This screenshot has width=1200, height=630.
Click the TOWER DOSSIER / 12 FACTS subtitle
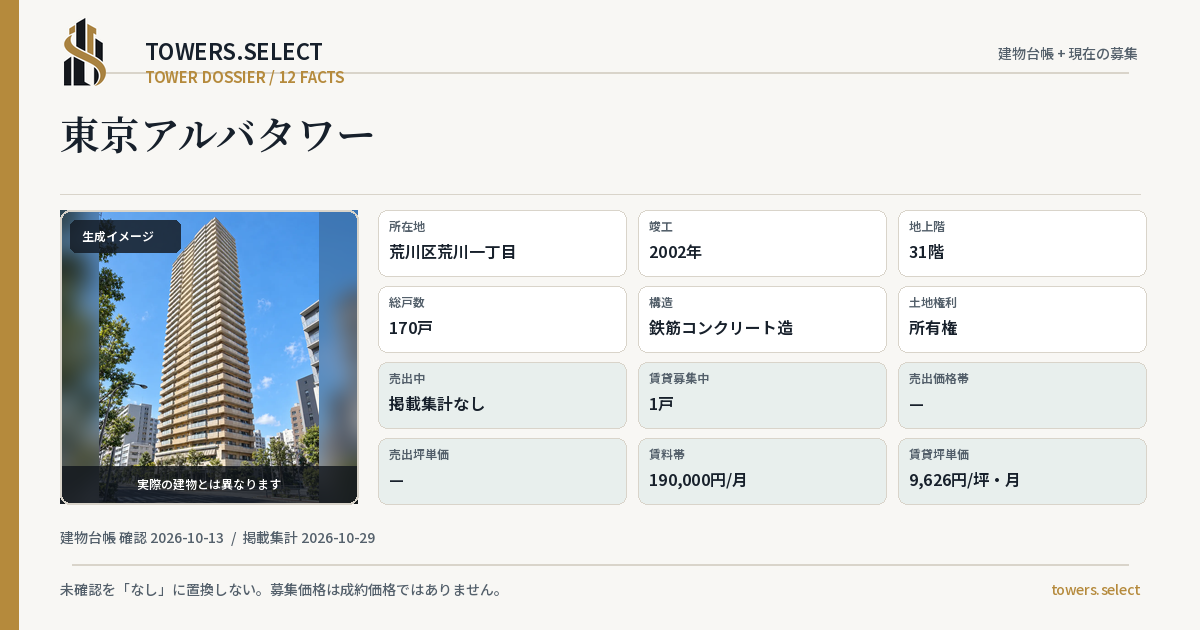245,77
